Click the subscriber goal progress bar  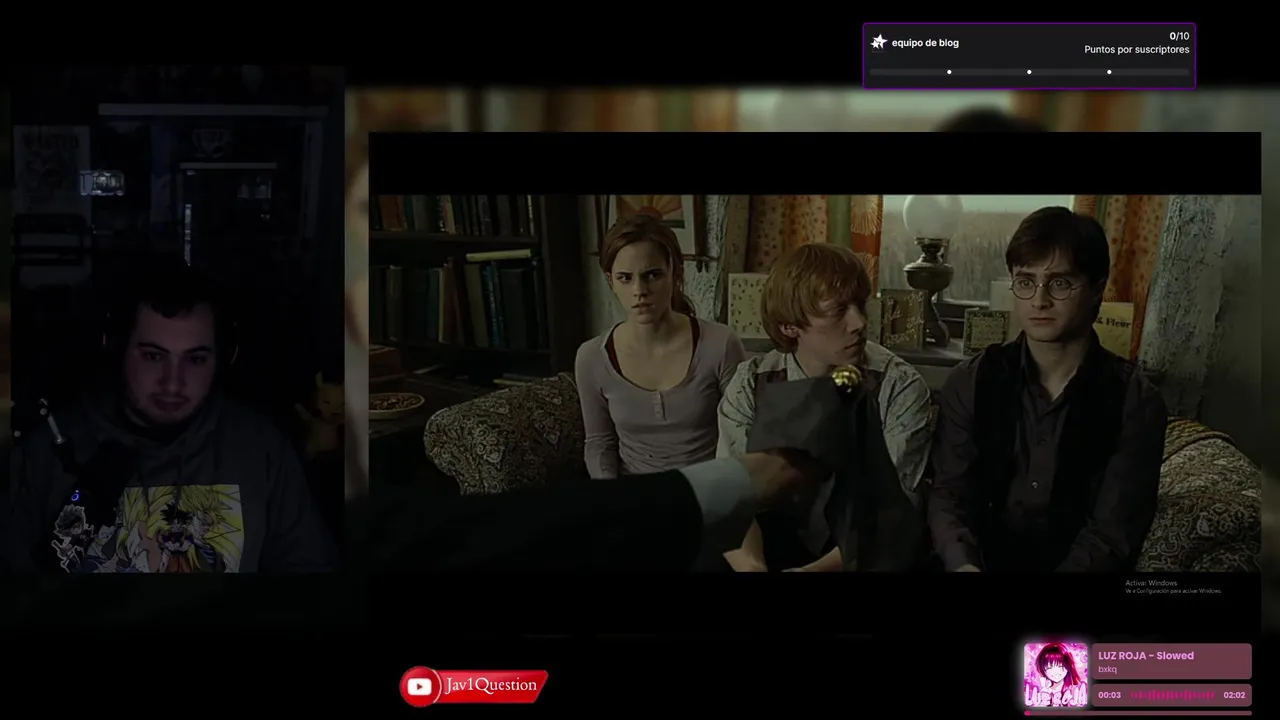[1029, 72]
